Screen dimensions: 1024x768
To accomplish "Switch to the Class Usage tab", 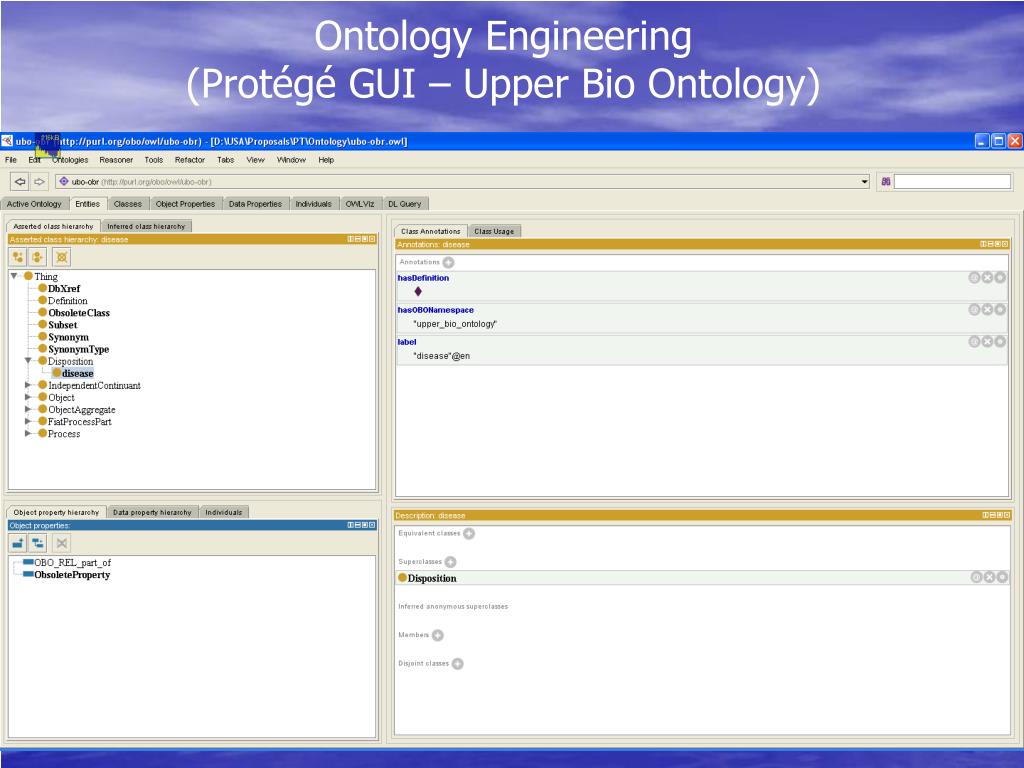I will (x=494, y=231).
